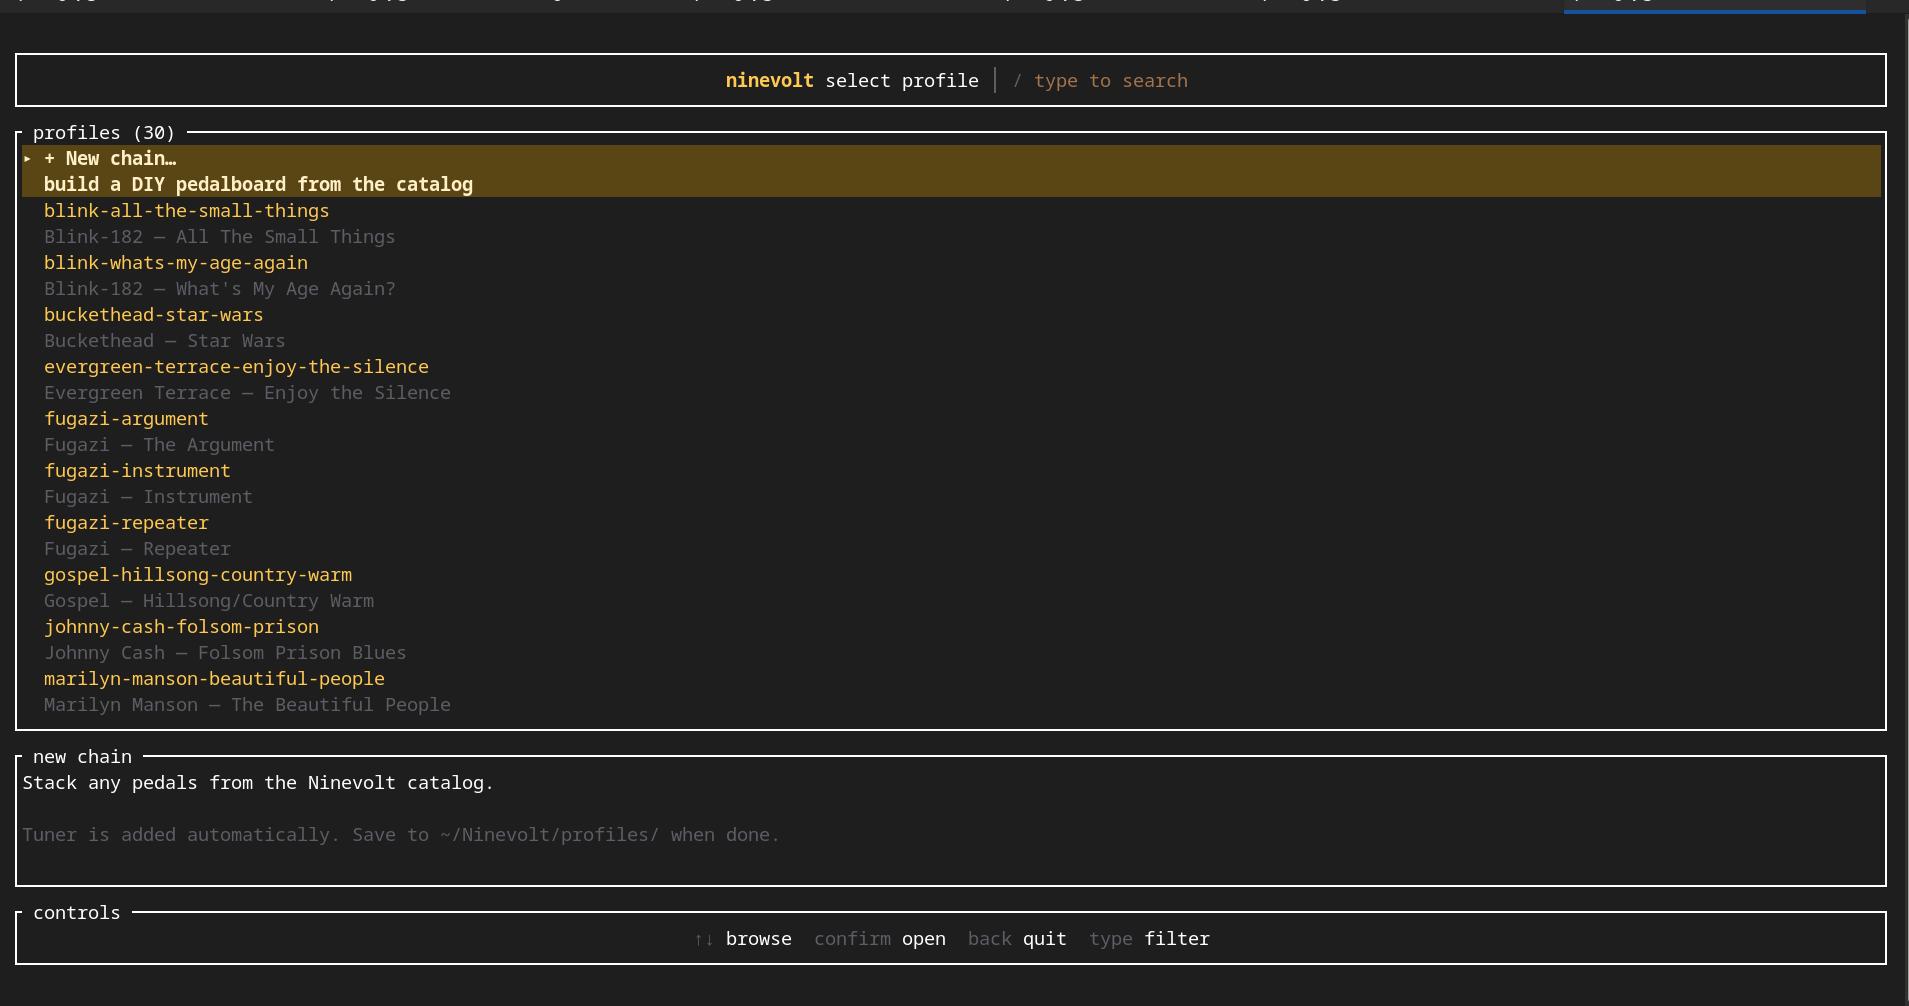Choose the evergreen-terrace-enjoy-the-silence profile
This screenshot has width=1909, height=1006.
pos(236,366)
